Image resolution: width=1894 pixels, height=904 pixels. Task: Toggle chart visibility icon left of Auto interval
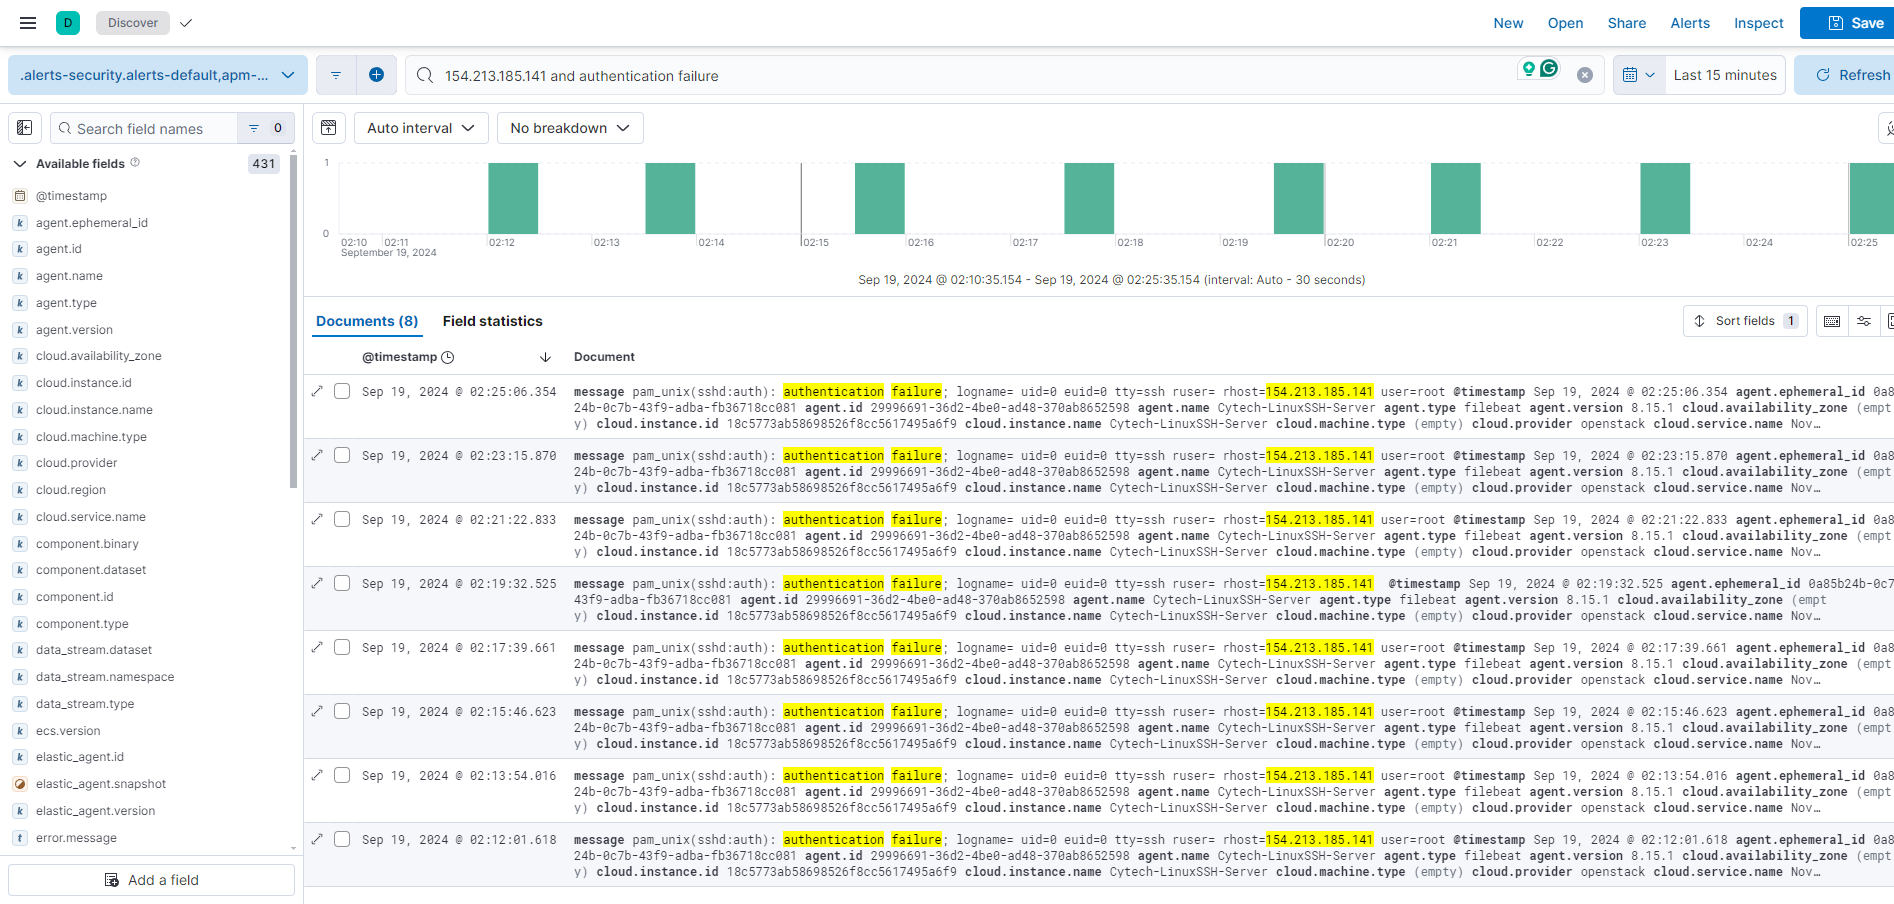pyautogui.click(x=329, y=128)
